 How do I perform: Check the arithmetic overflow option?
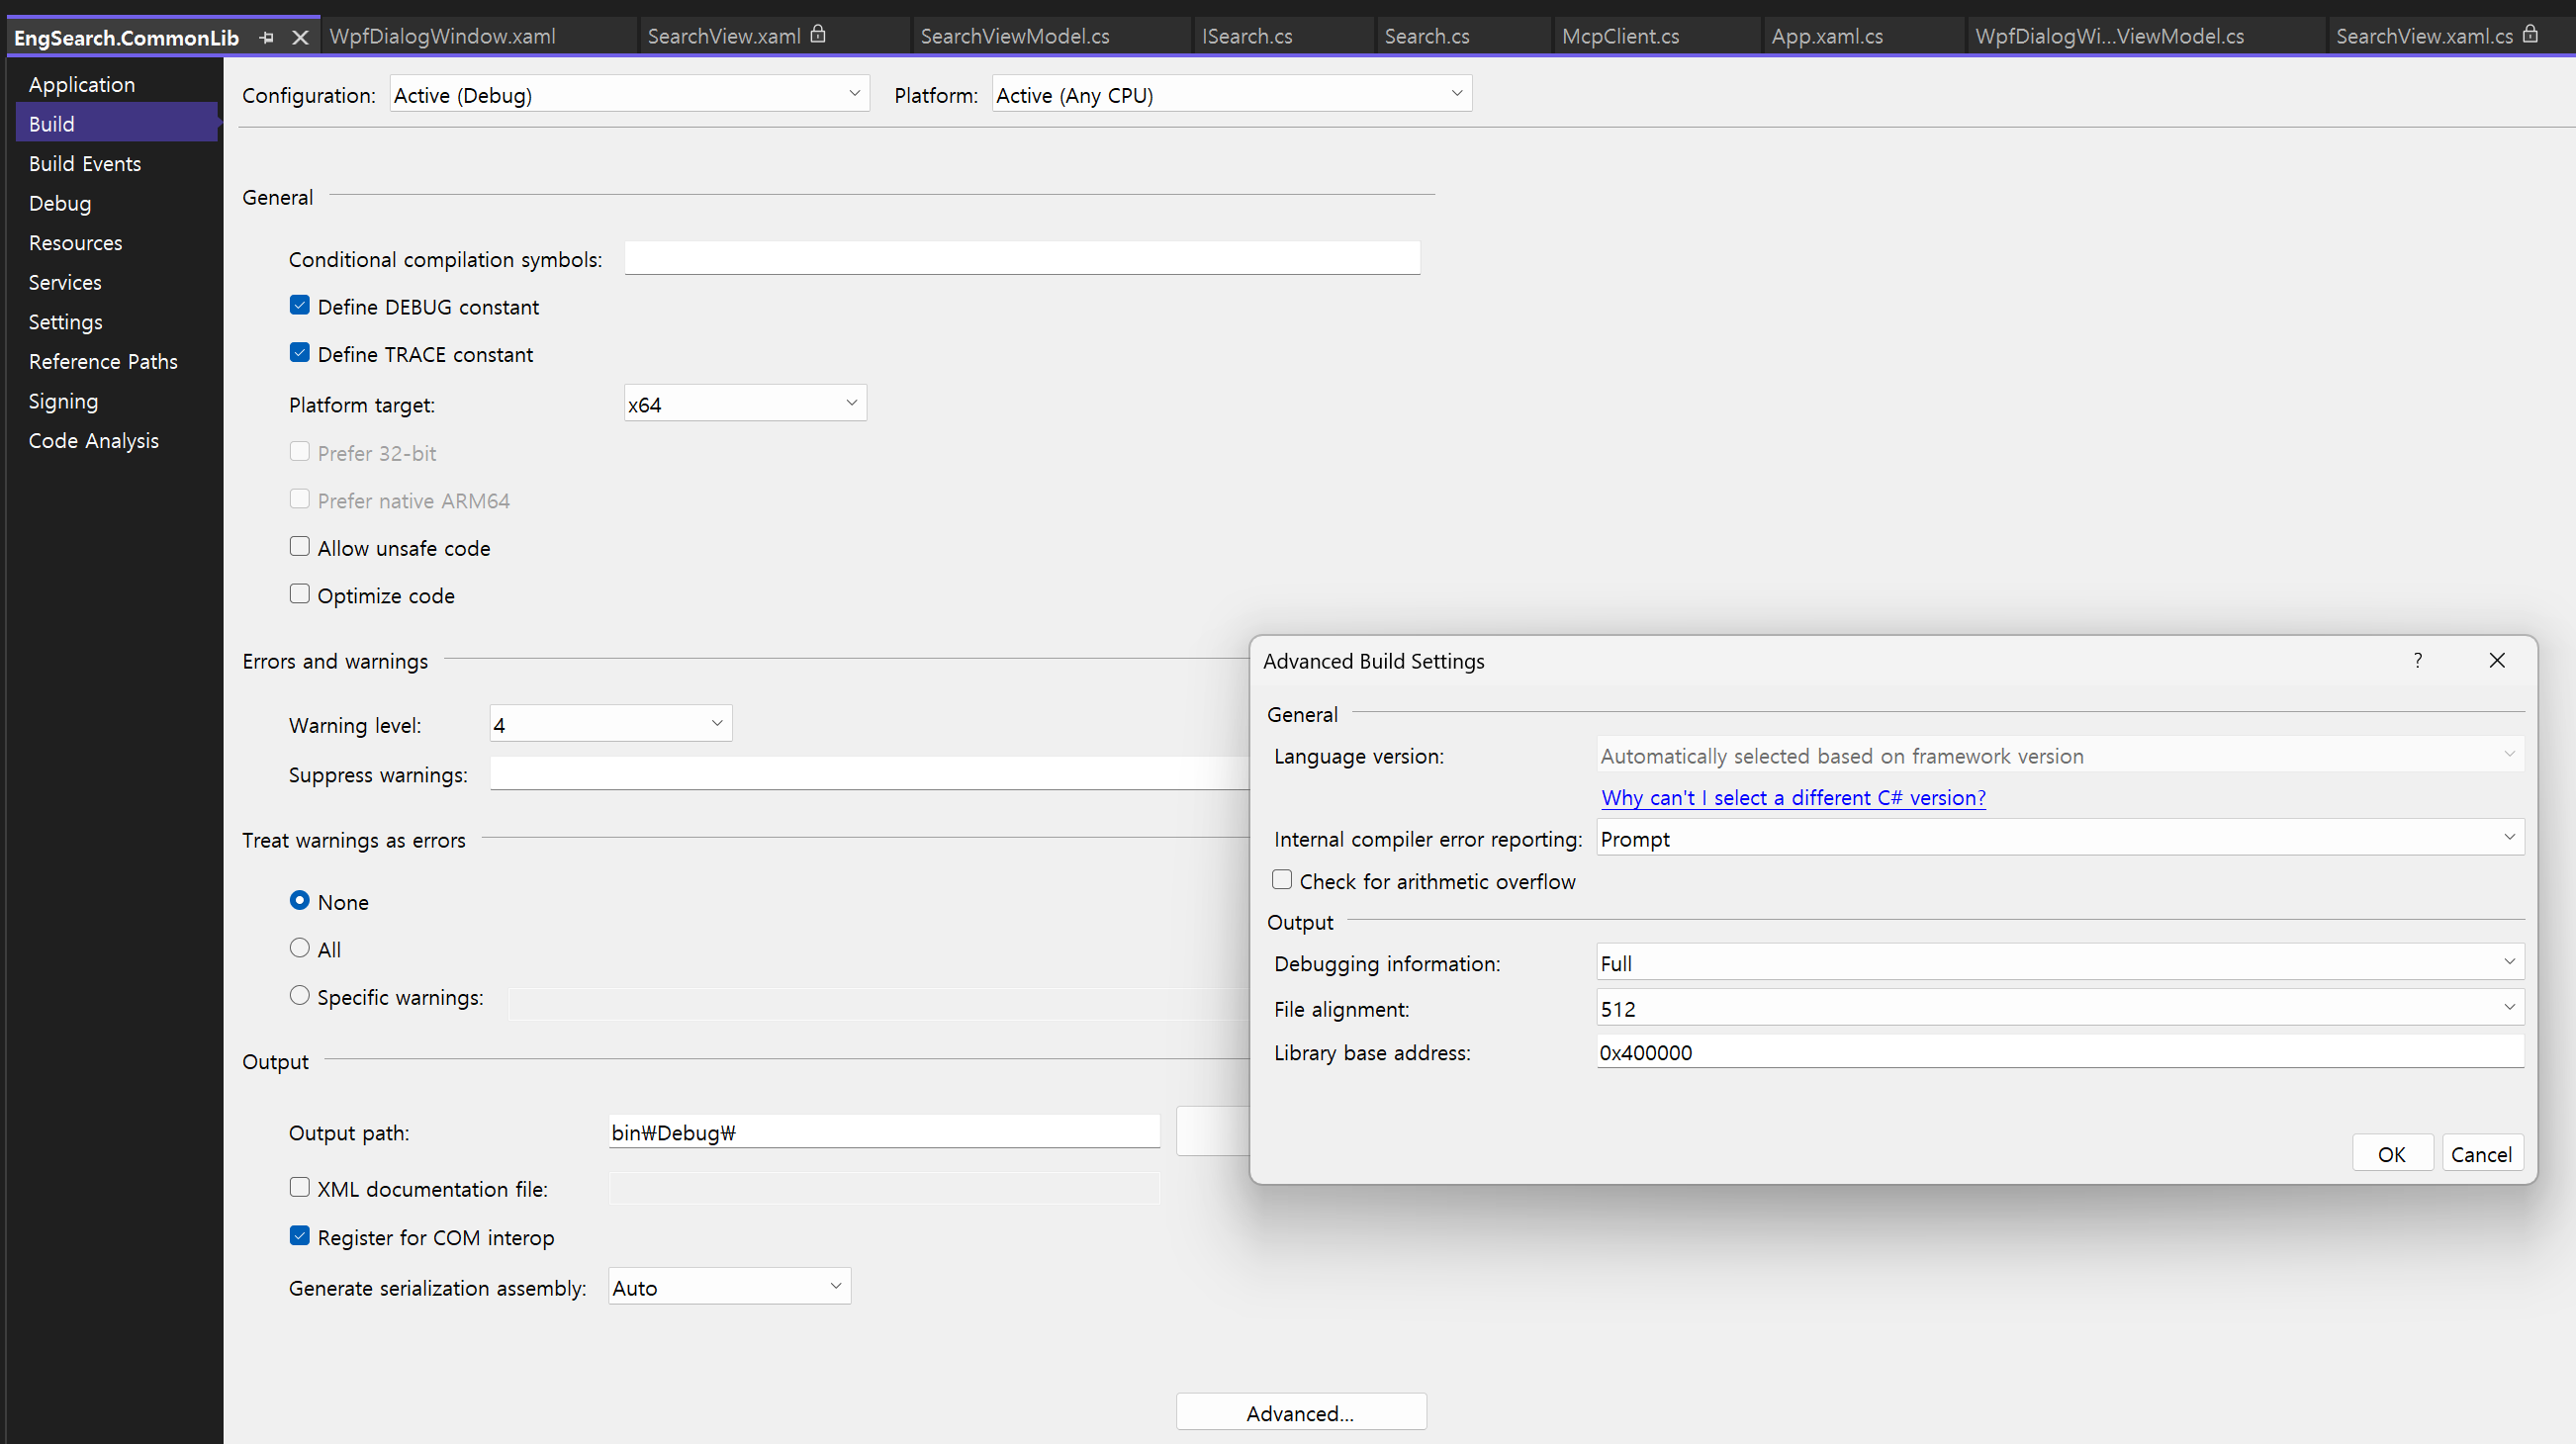pyautogui.click(x=1281, y=880)
